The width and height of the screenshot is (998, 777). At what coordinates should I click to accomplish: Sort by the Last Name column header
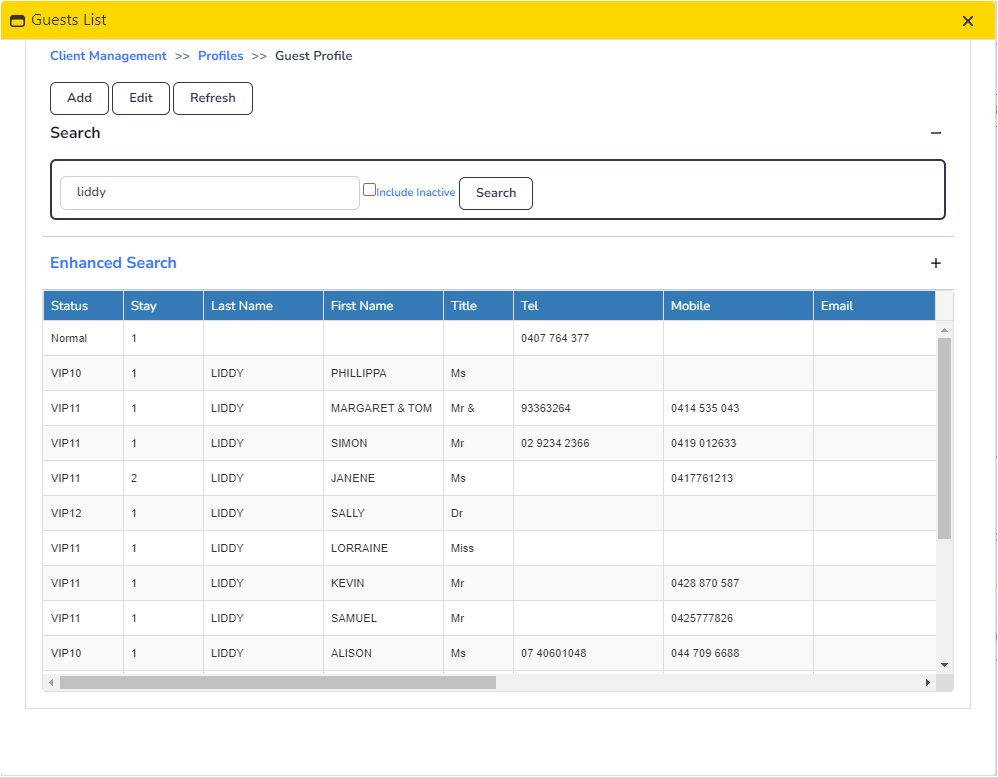coord(263,305)
